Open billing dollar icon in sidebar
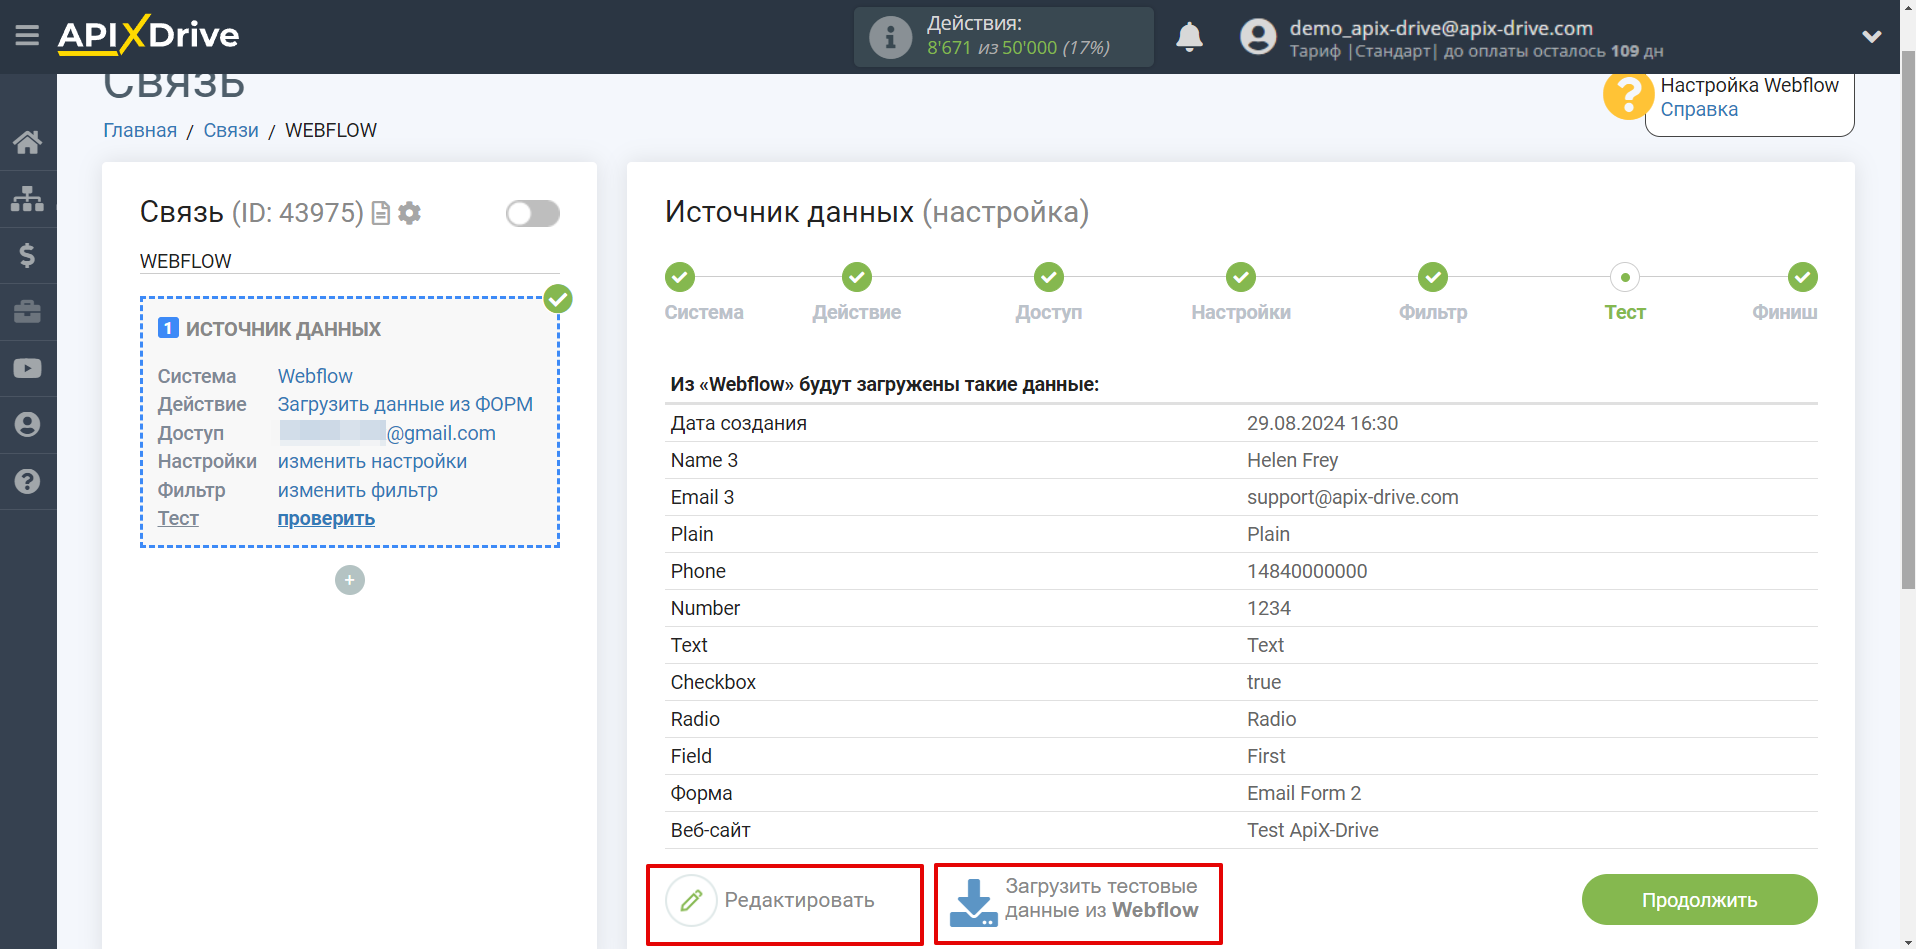The image size is (1916, 949). (27, 255)
